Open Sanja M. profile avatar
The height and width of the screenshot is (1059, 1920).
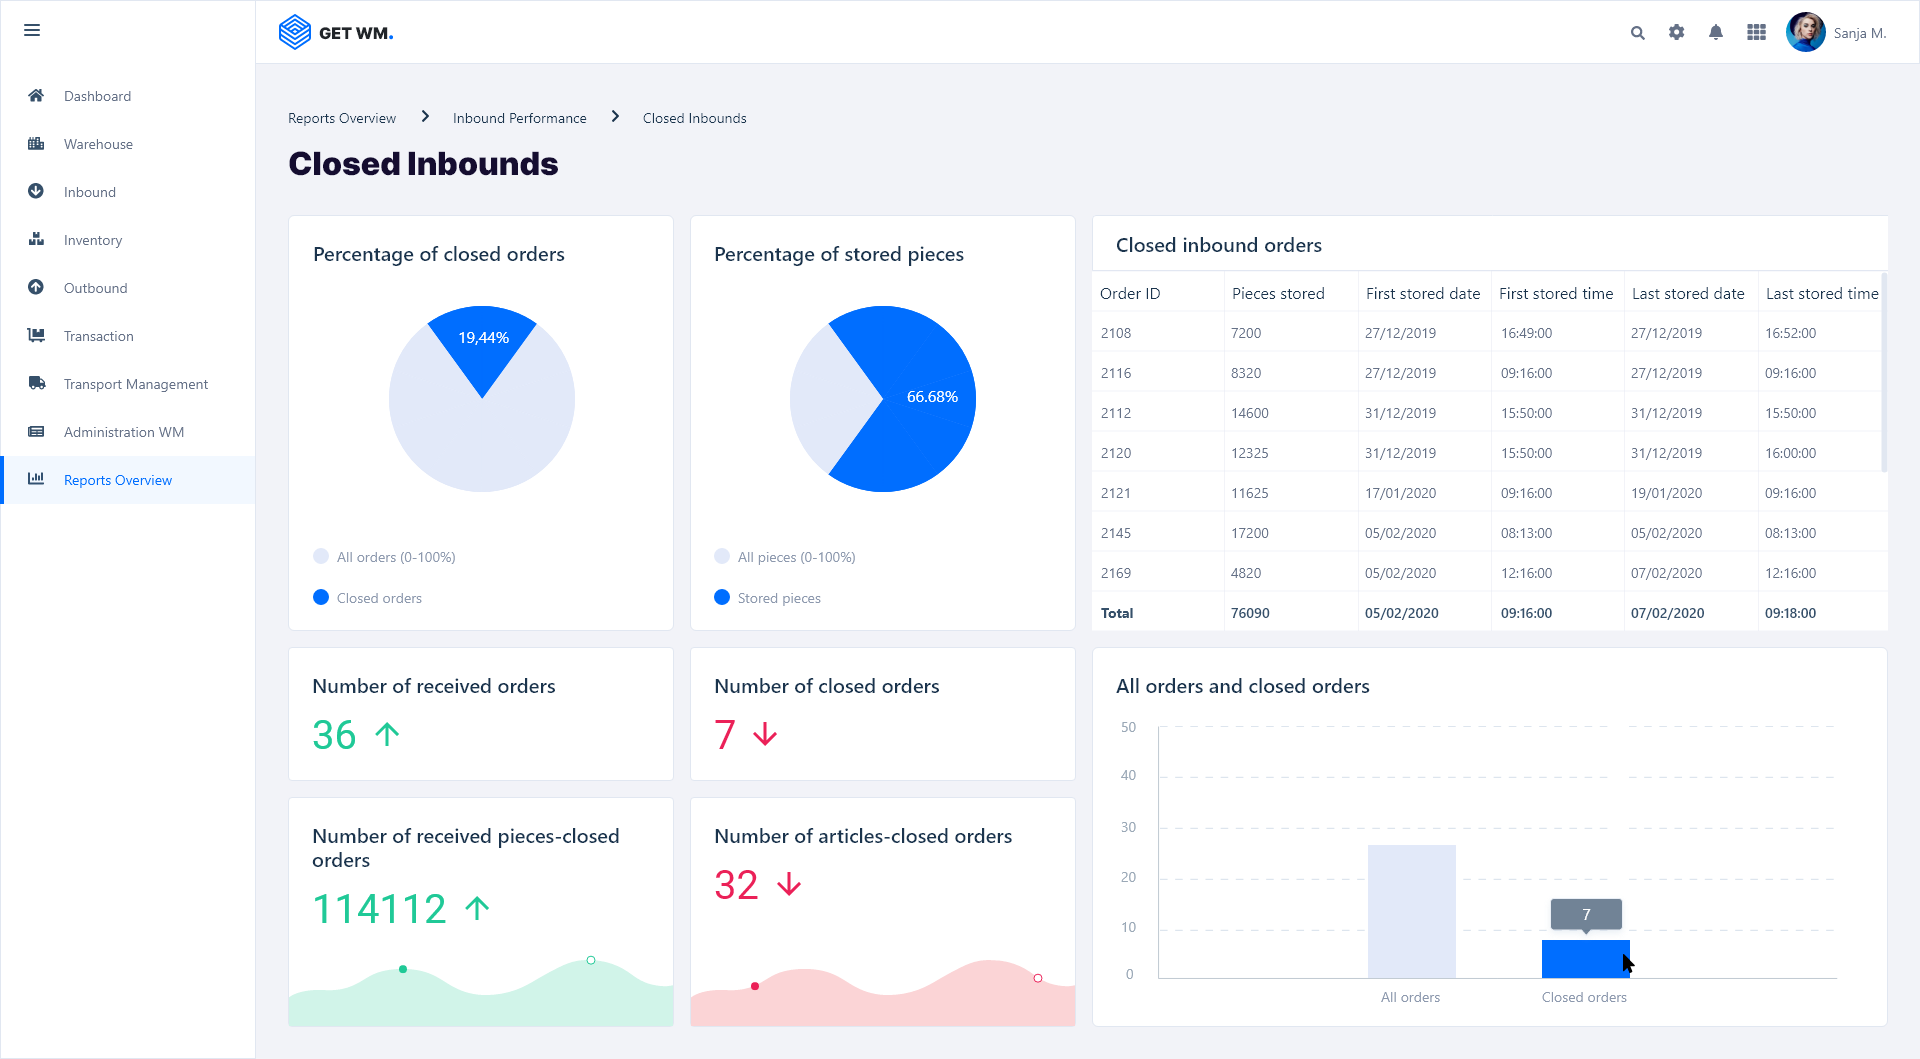tap(1805, 33)
